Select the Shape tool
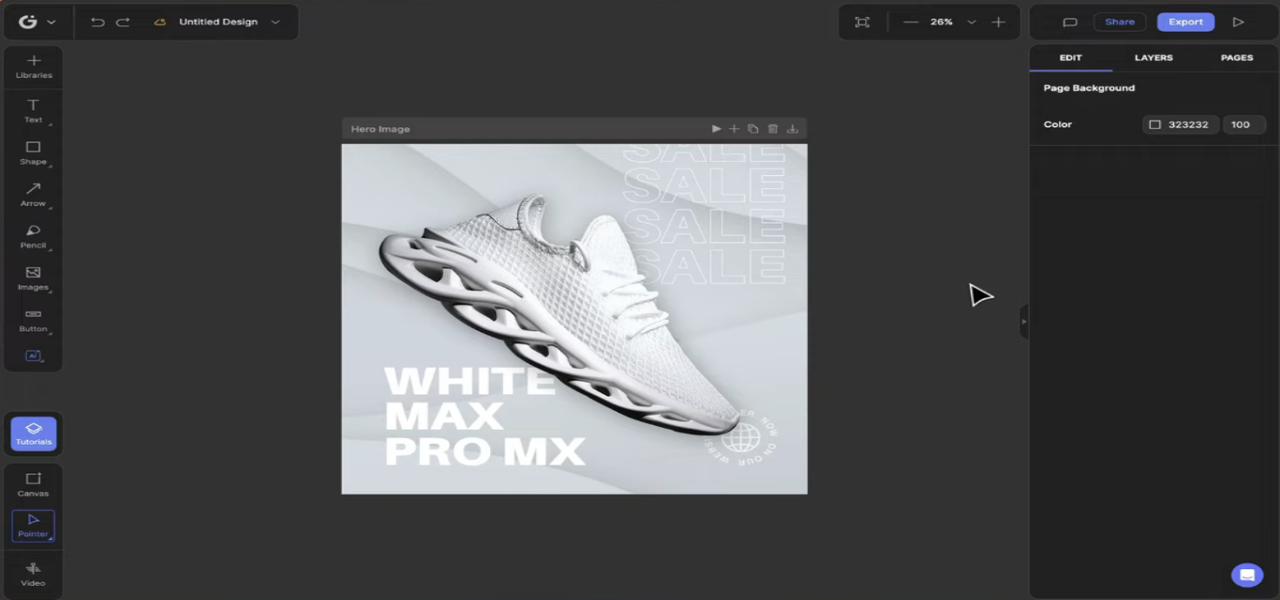The image size is (1280, 600). point(33,153)
